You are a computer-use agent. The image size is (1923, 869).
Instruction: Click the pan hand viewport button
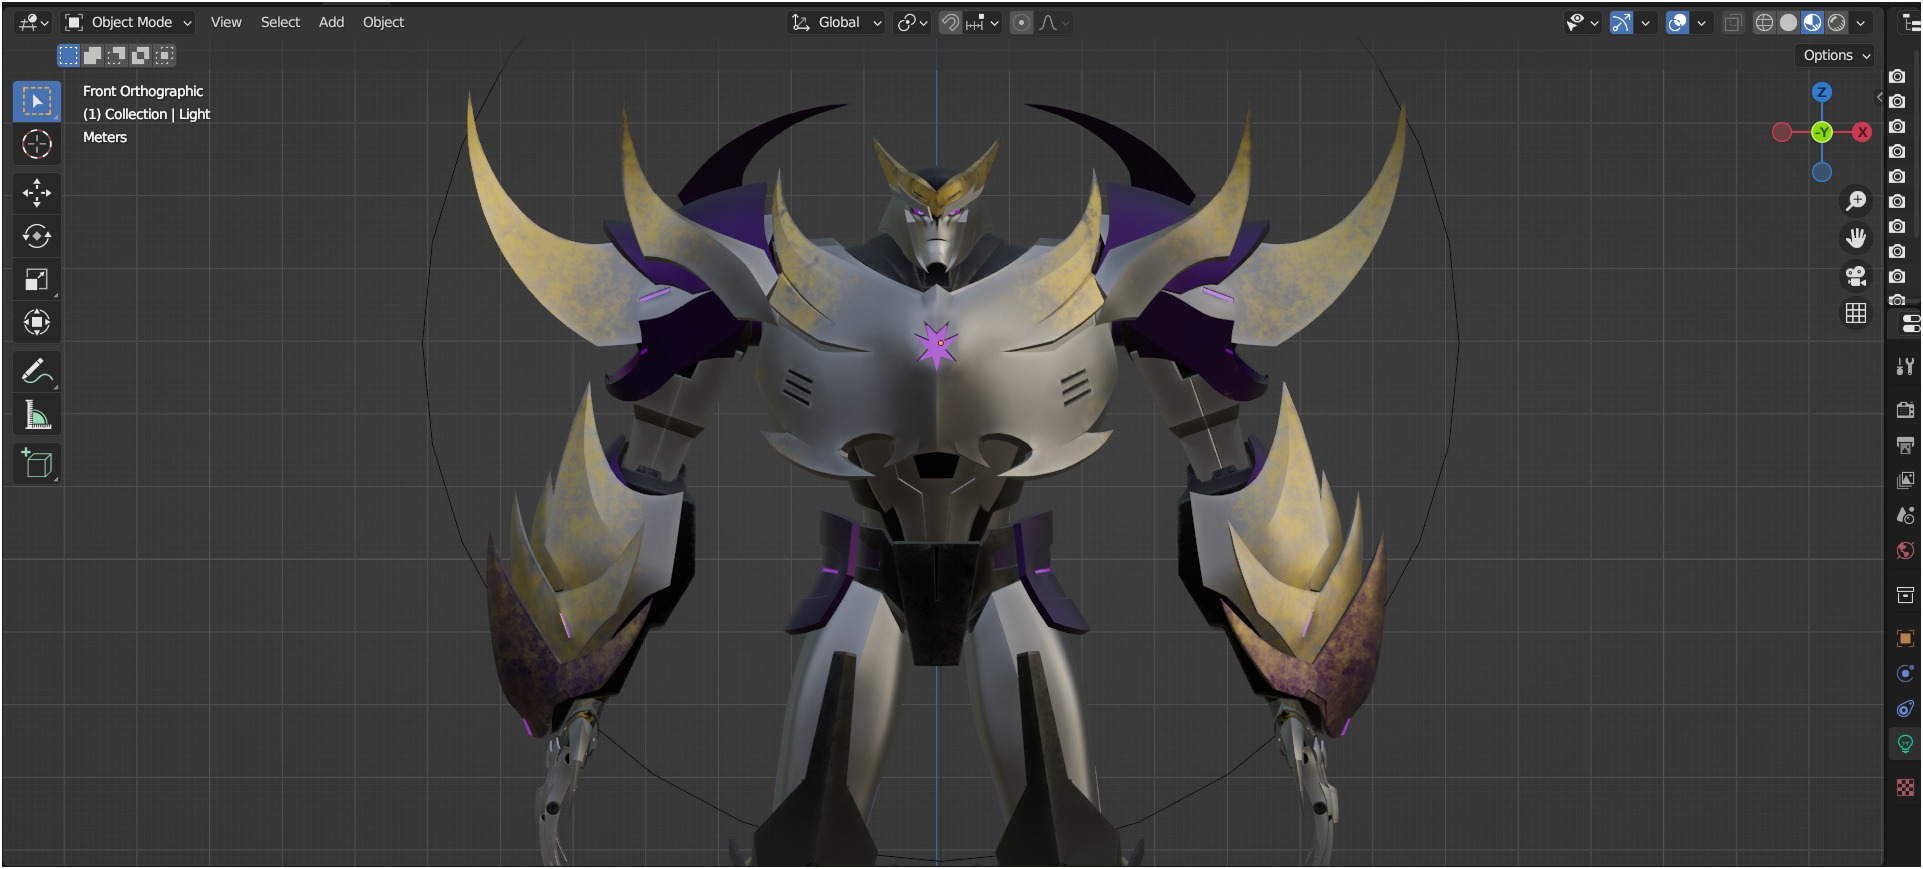(x=1856, y=238)
